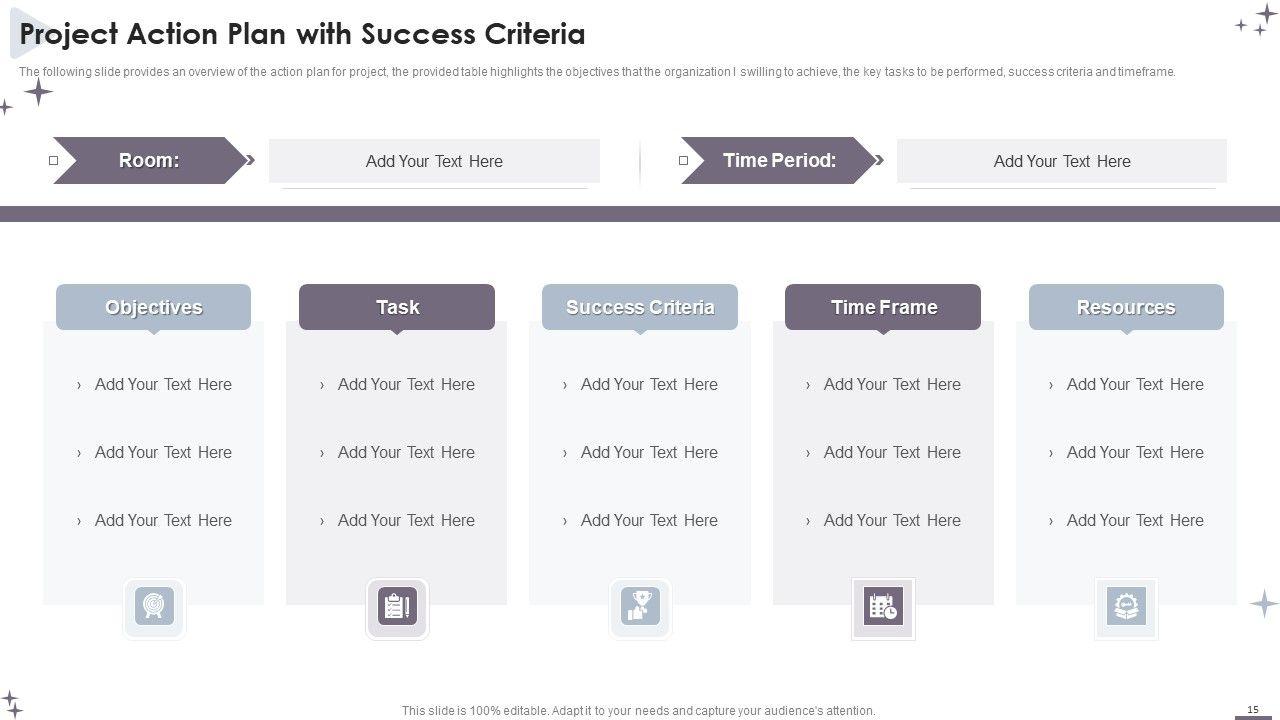The image size is (1280, 720).
Task: Click the Time Period text input field
Action: [1061, 161]
